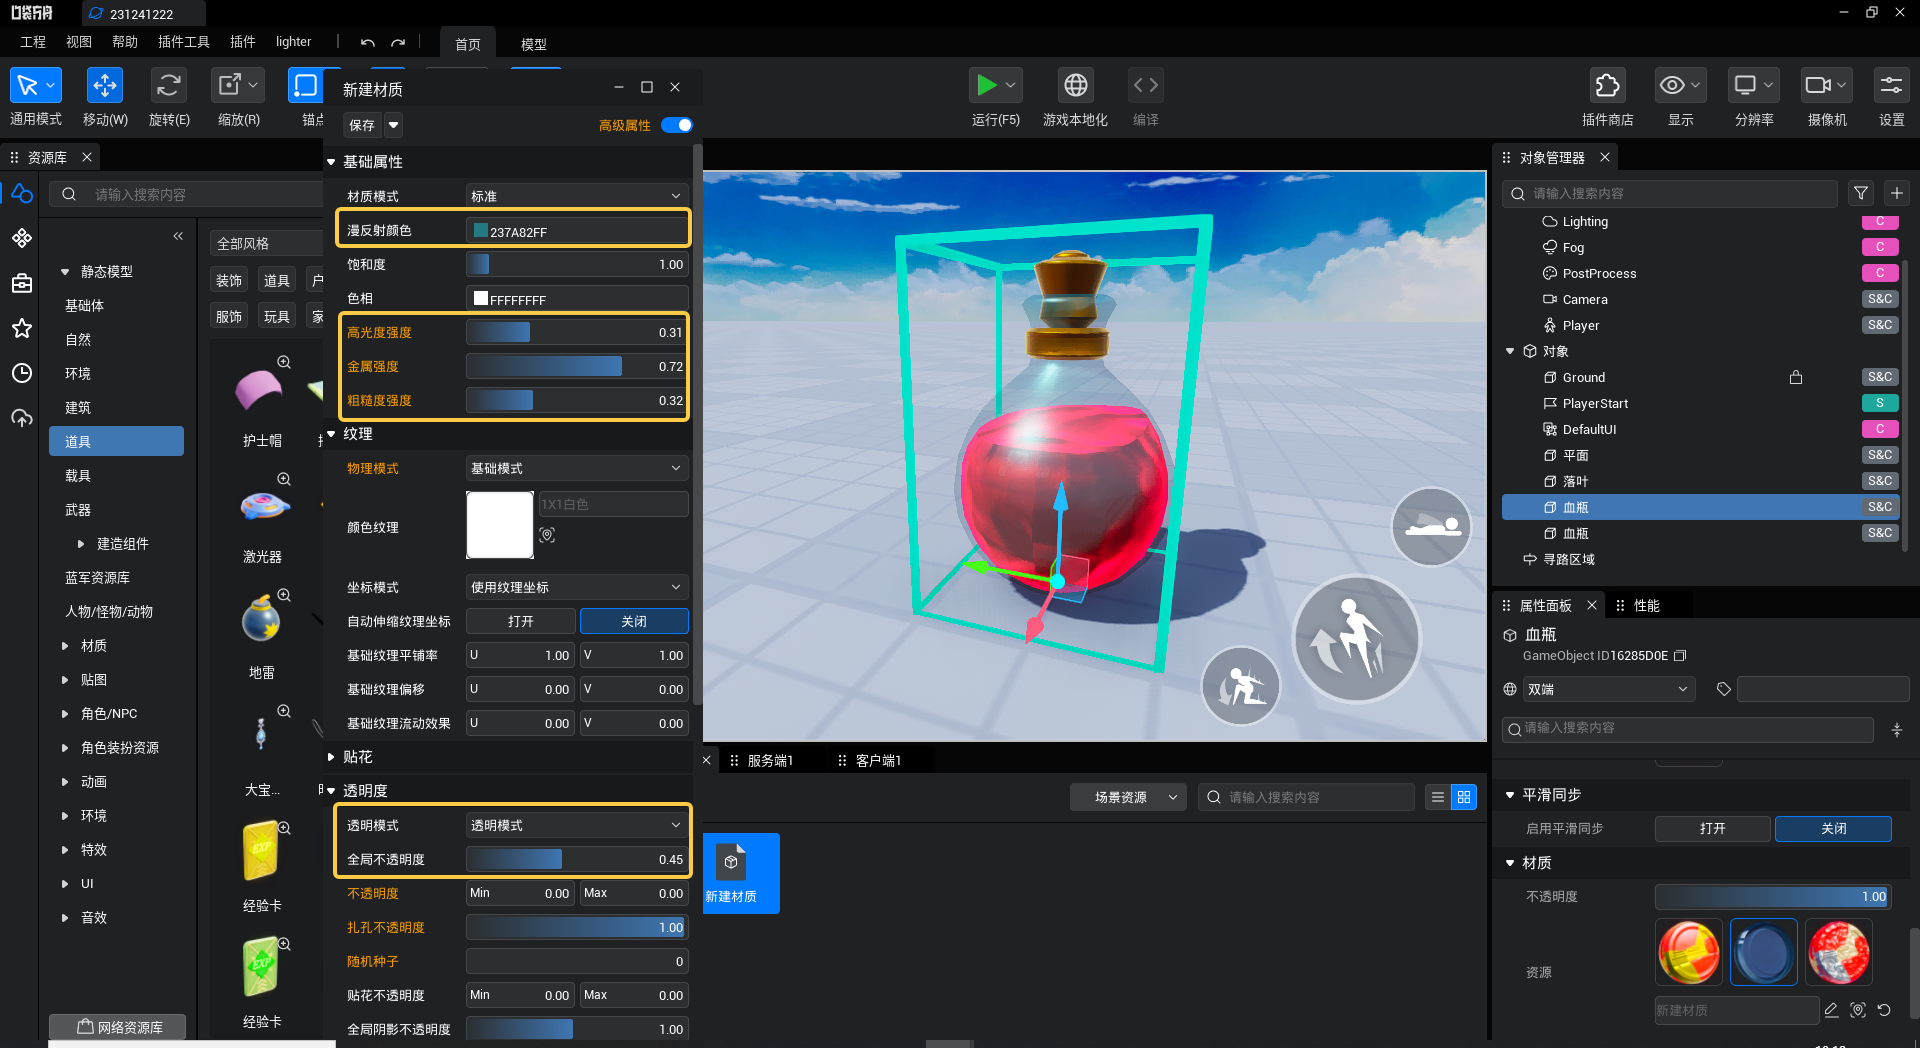Switch scene resources to list view
The height and width of the screenshot is (1048, 1920).
tap(1438, 797)
